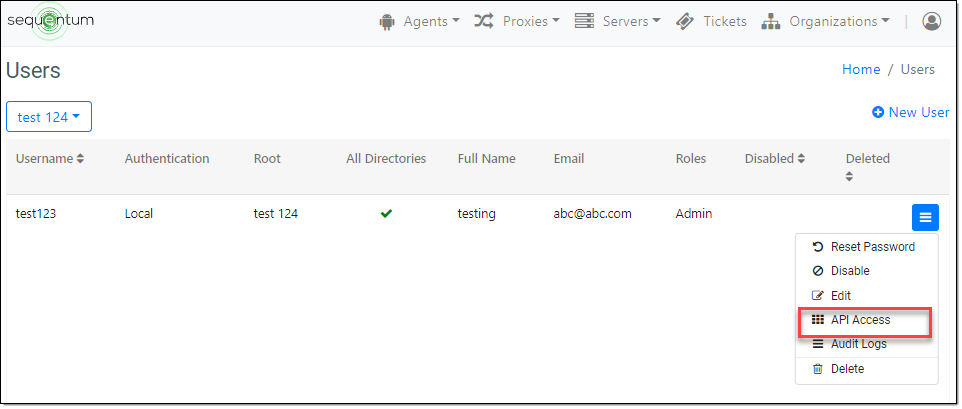
Task: Expand the Agents dropdown menu
Action: [420, 21]
